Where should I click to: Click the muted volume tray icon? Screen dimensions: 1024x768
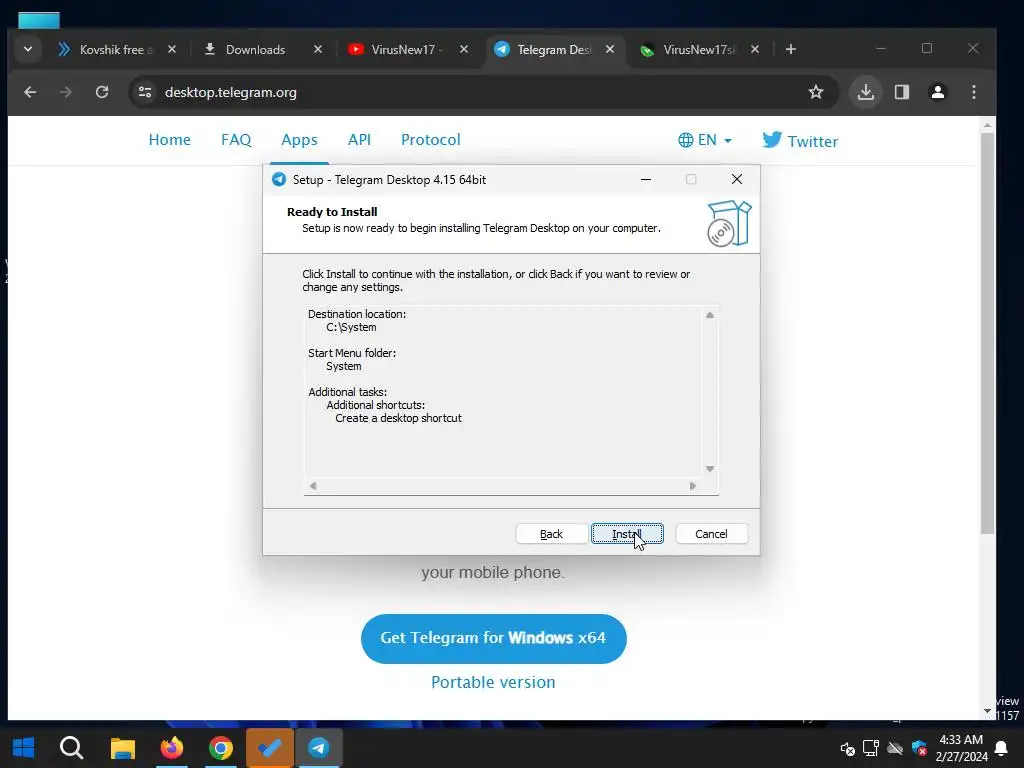click(x=847, y=748)
